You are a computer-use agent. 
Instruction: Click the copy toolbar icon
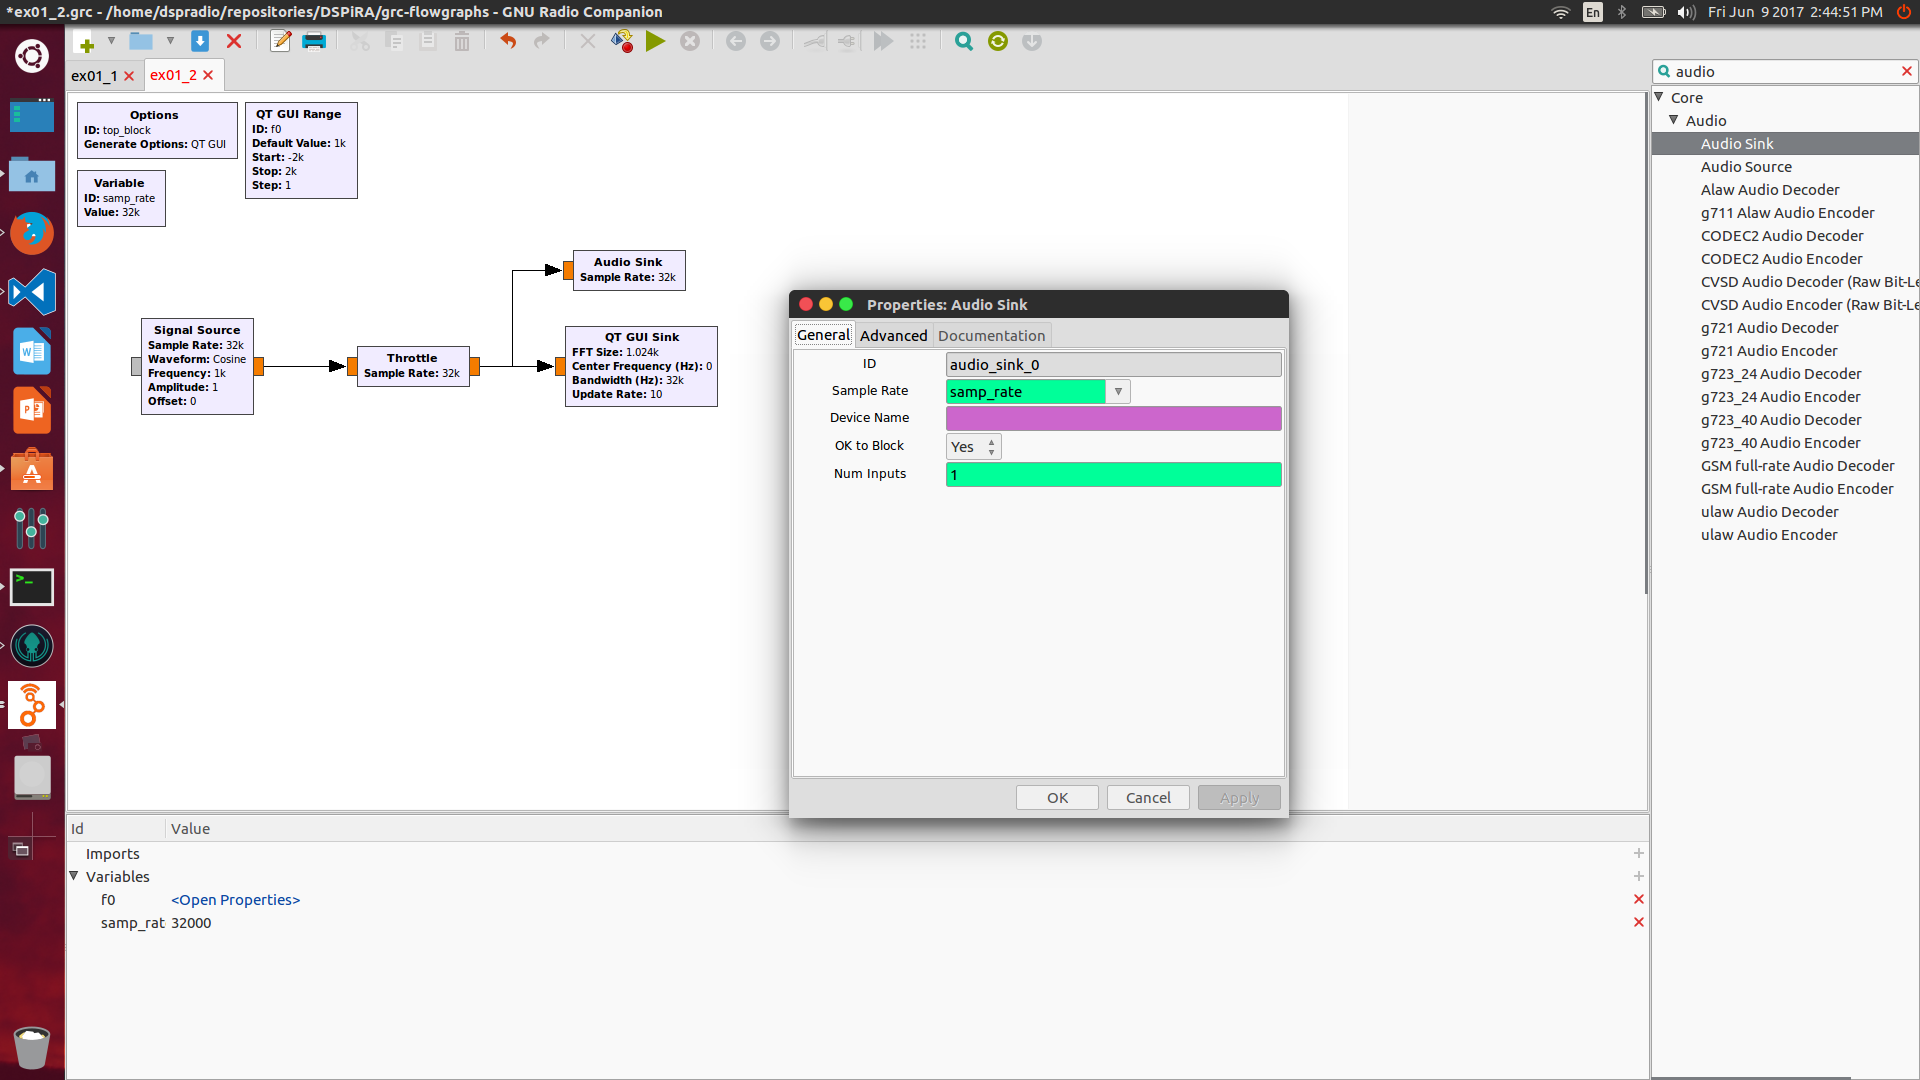tap(394, 41)
